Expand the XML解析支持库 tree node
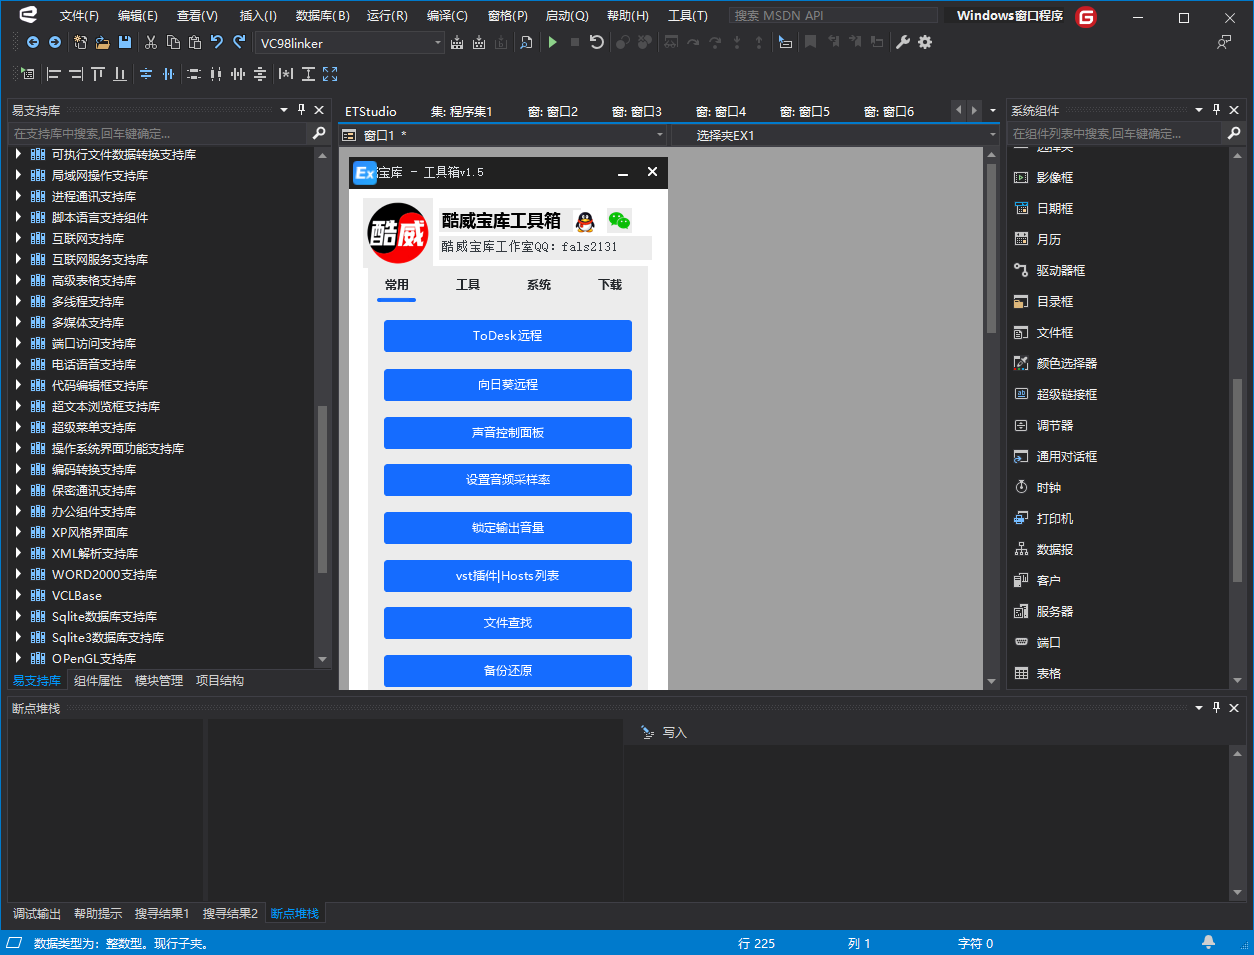This screenshot has height=955, width=1254. click(18, 553)
